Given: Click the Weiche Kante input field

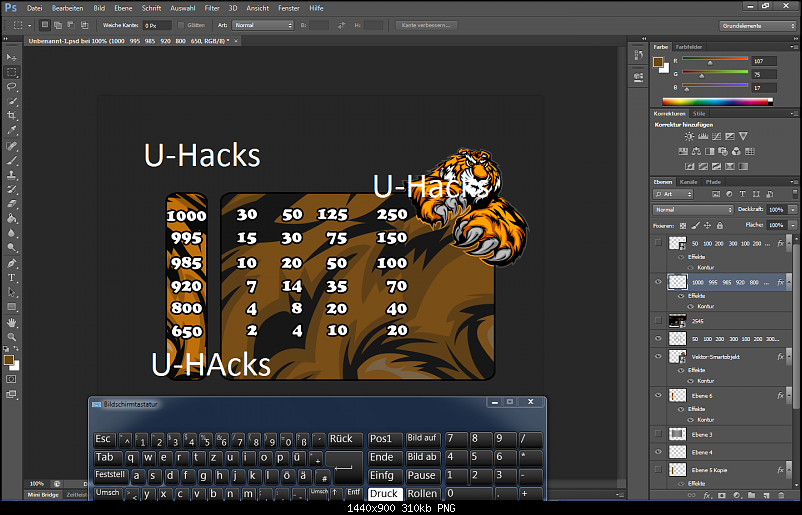Looking at the screenshot, I should click(157, 26).
